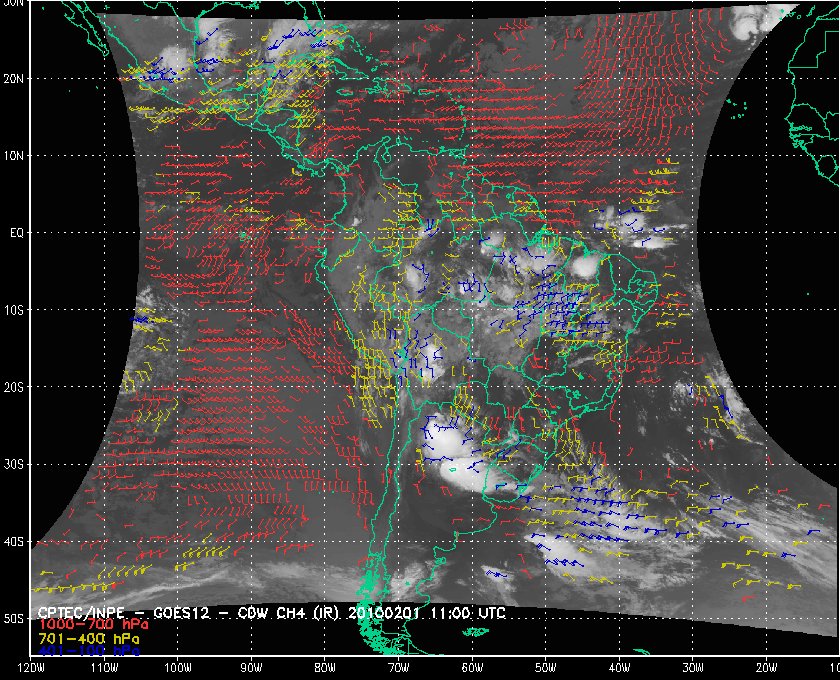Click the 10N latitude axis label

[x=16, y=155]
